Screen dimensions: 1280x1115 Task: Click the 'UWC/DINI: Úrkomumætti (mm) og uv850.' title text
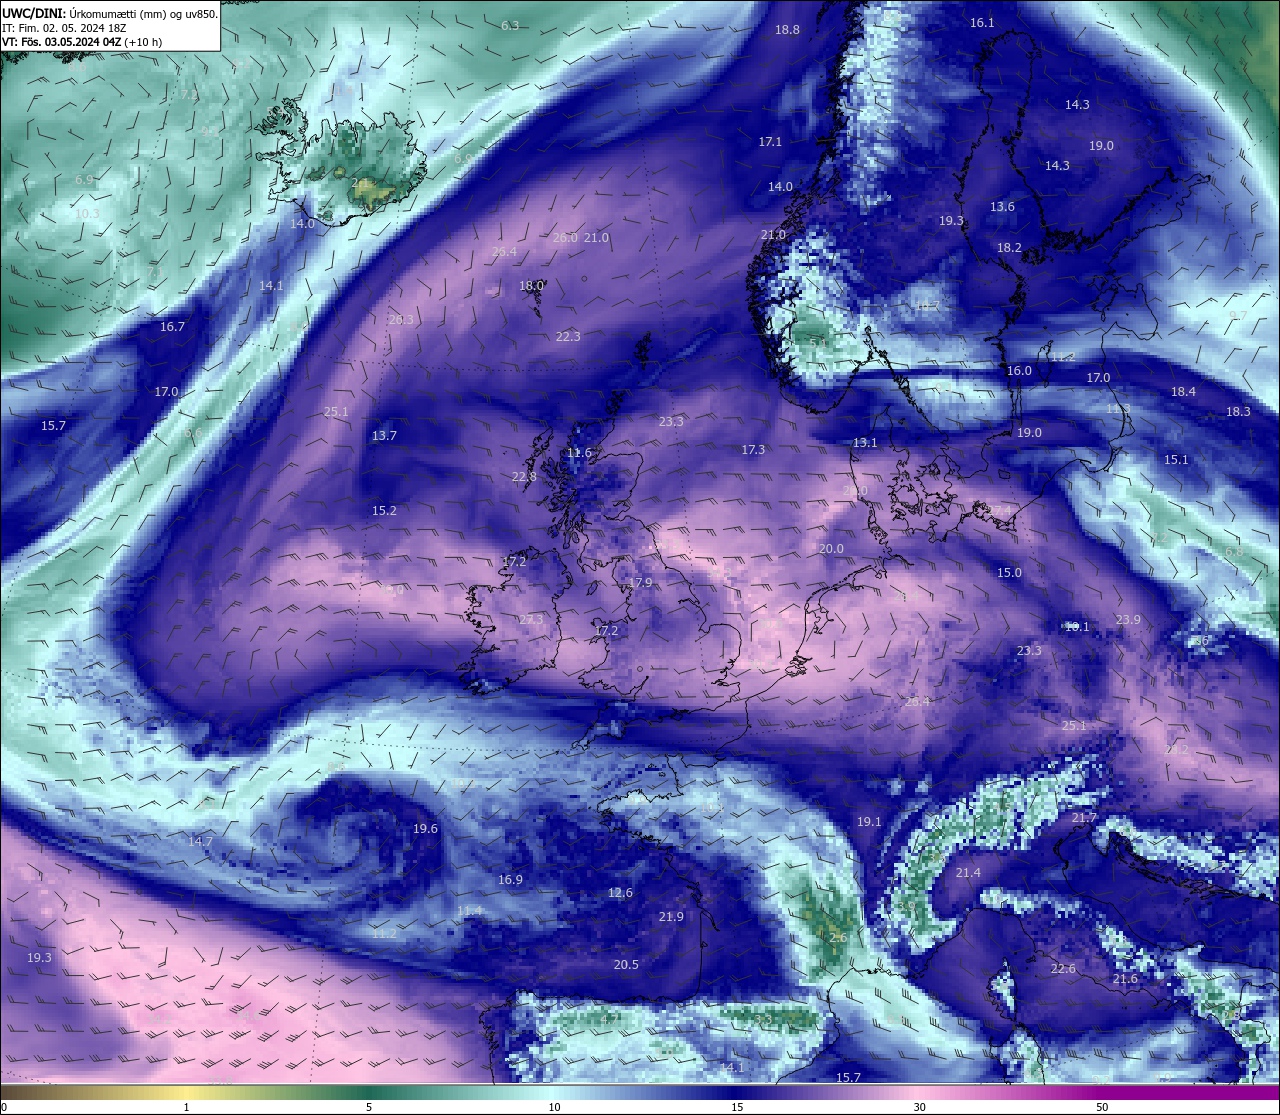pyautogui.click(x=110, y=14)
